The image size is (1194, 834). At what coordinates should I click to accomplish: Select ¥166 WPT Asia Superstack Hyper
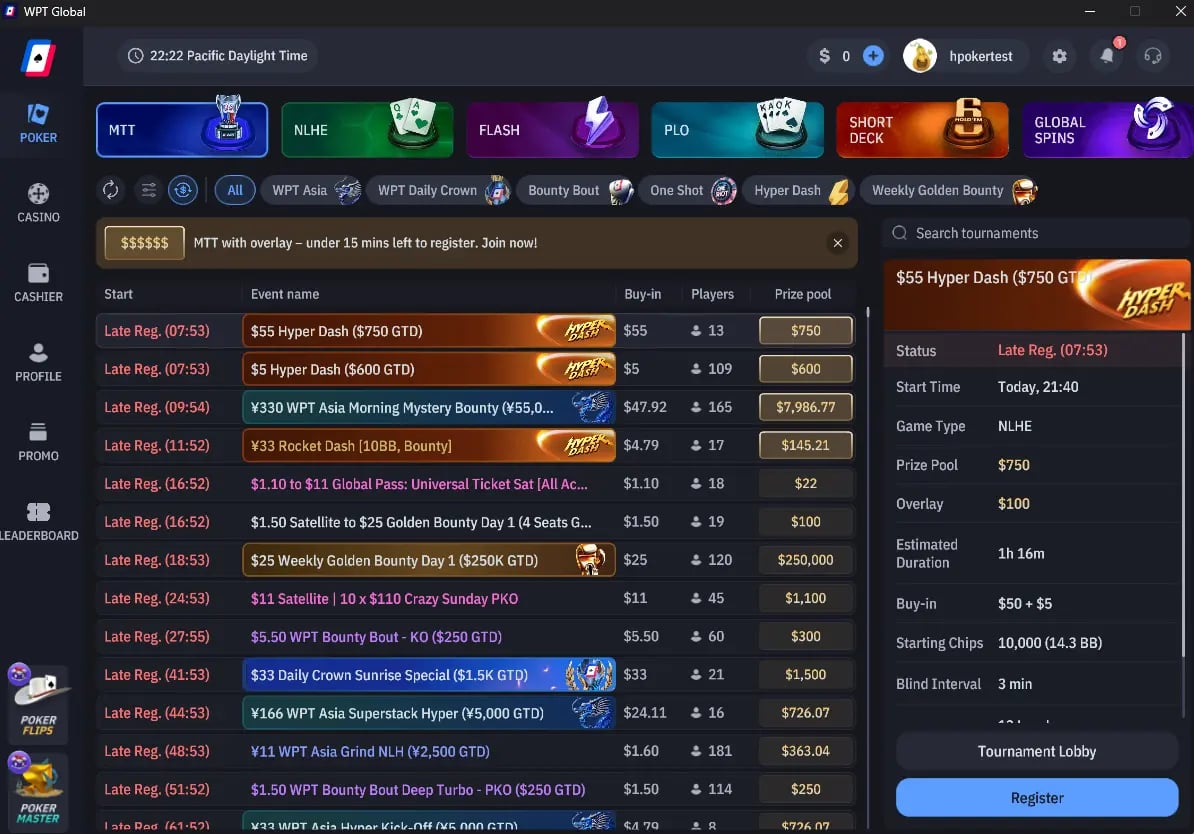[x=475, y=713]
